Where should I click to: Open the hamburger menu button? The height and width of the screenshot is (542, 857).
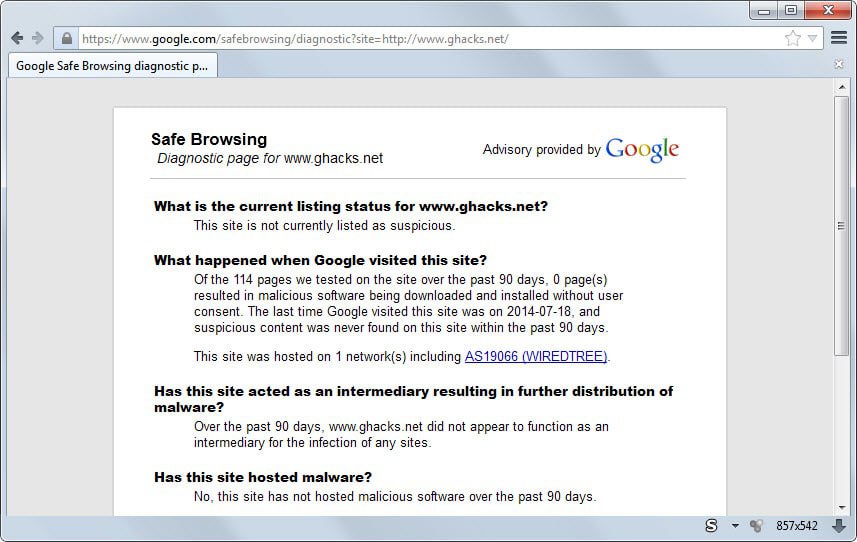point(839,38)
